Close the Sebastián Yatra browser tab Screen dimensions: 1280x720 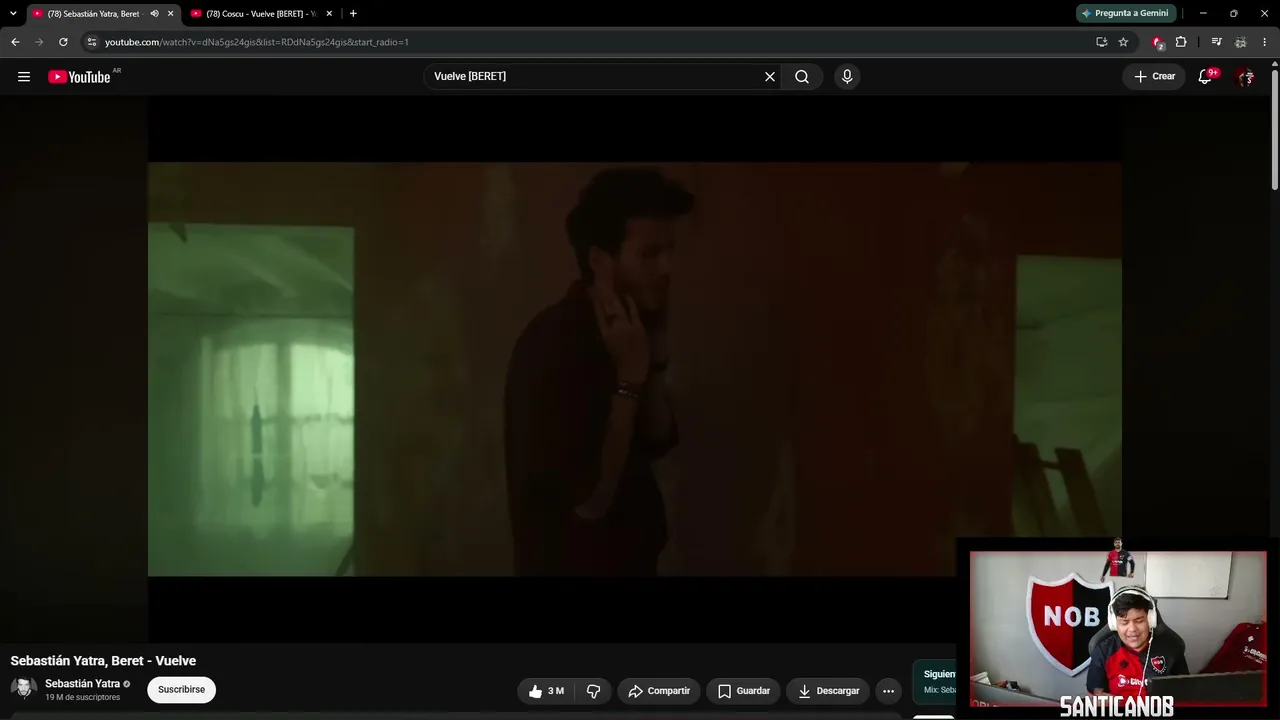(x=170, y=14)
